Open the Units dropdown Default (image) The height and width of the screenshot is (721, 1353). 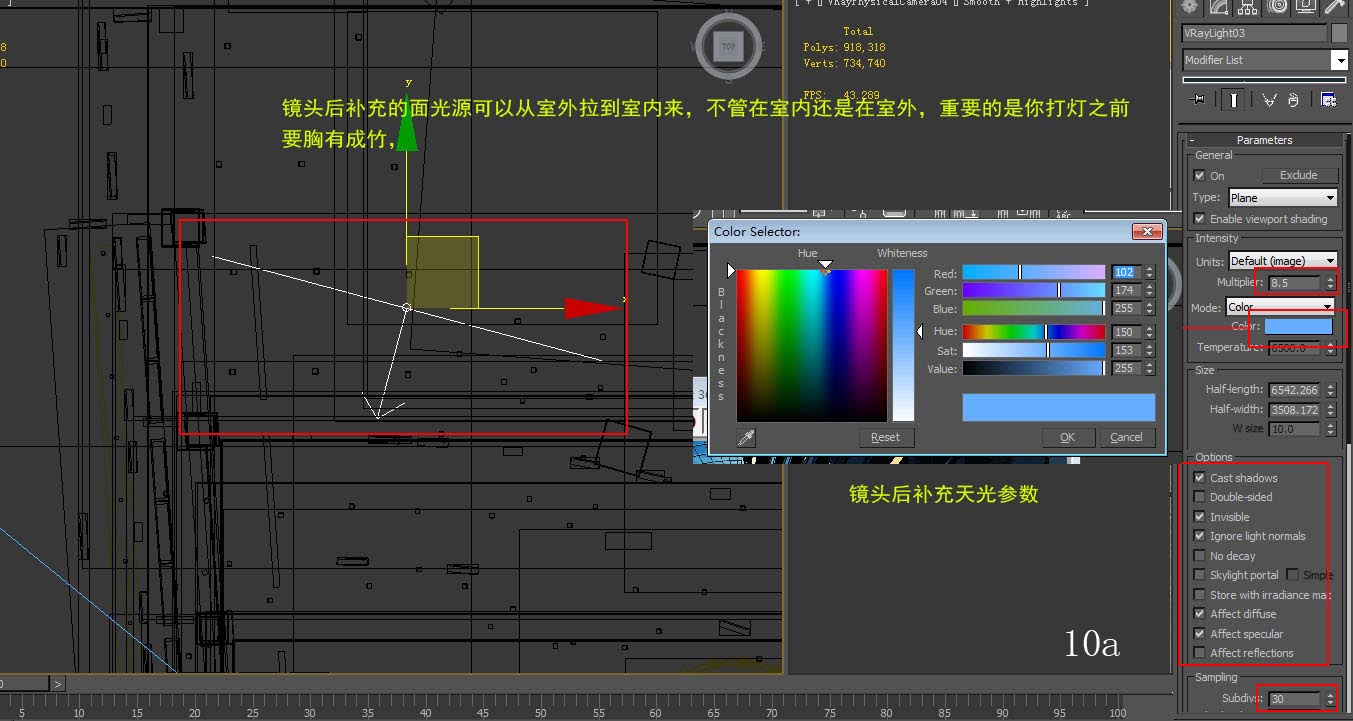[x=1282, y=261]
